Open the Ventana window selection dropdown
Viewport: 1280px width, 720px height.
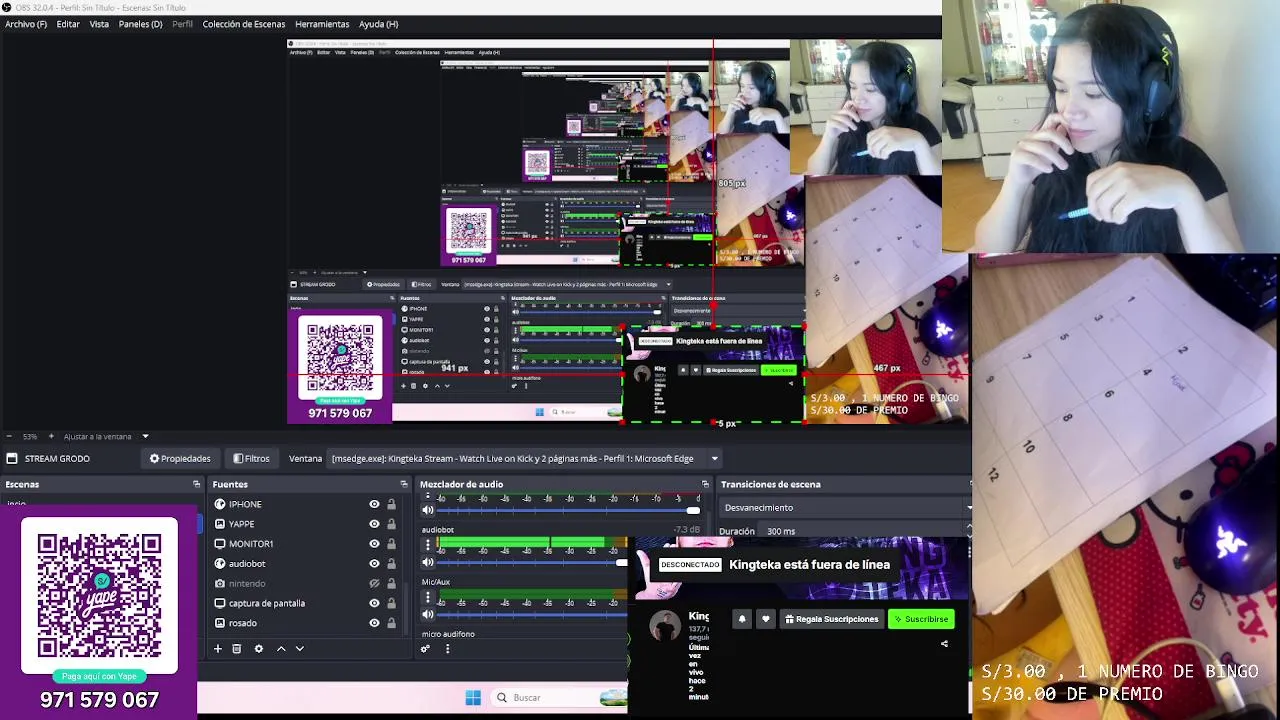[524, 458]
